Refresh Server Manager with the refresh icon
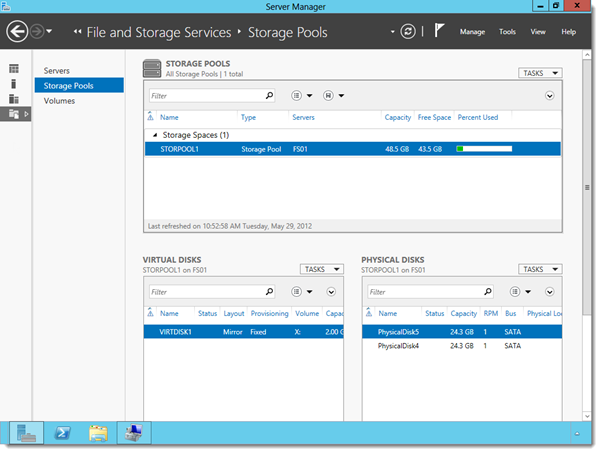 (408, 32)
